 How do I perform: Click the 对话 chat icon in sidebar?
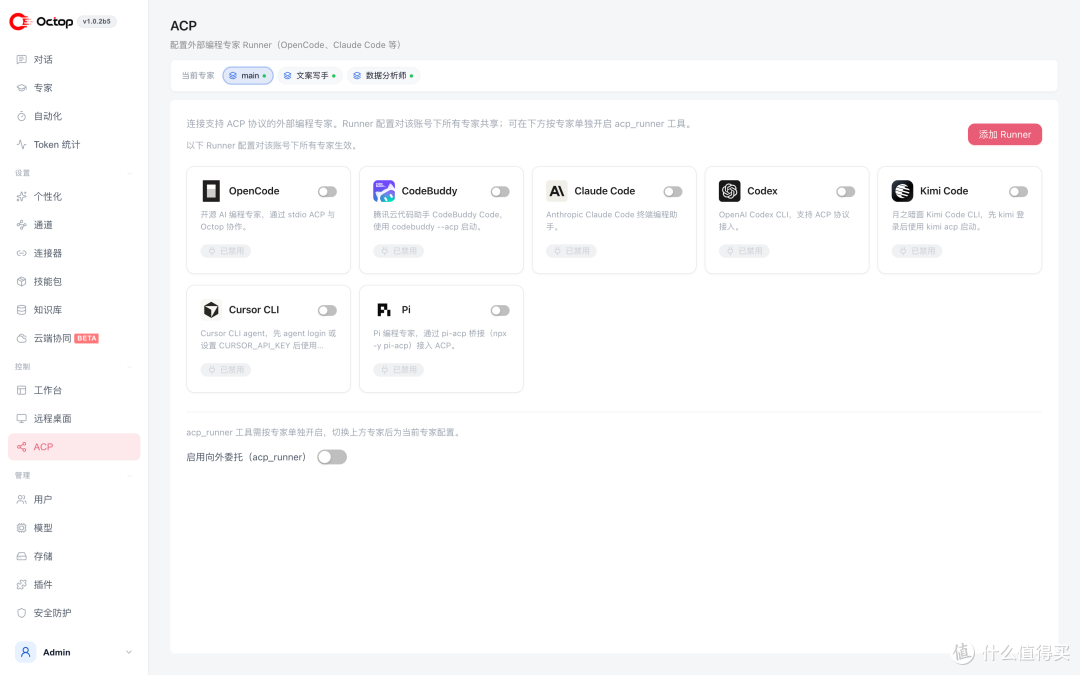click(x=21, y=59)
